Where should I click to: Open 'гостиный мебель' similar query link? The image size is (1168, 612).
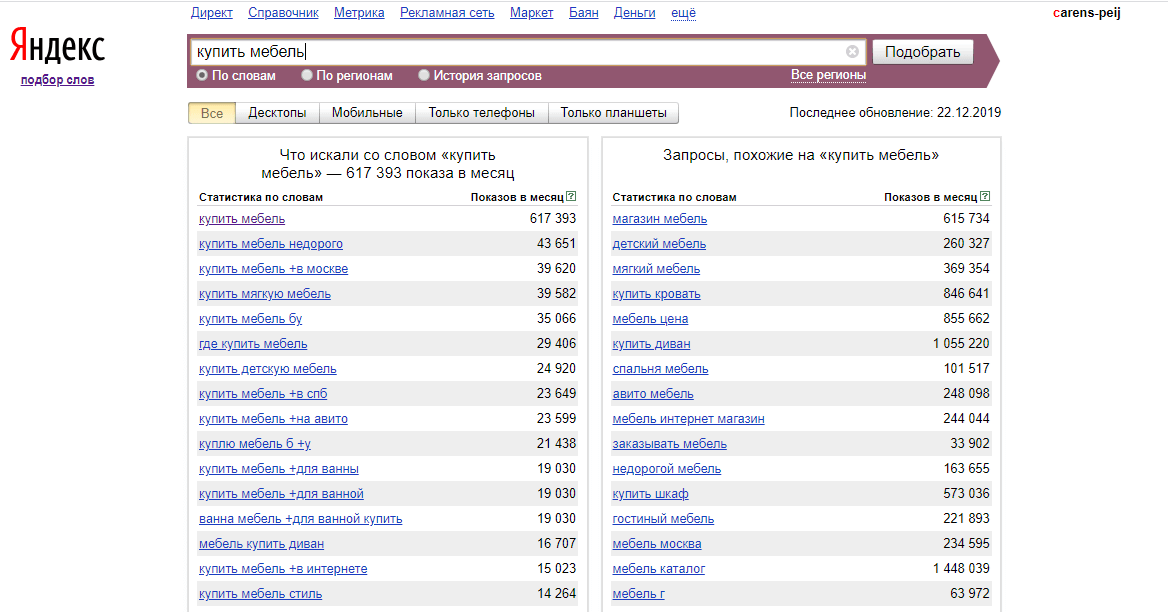(x=663, y=519)
